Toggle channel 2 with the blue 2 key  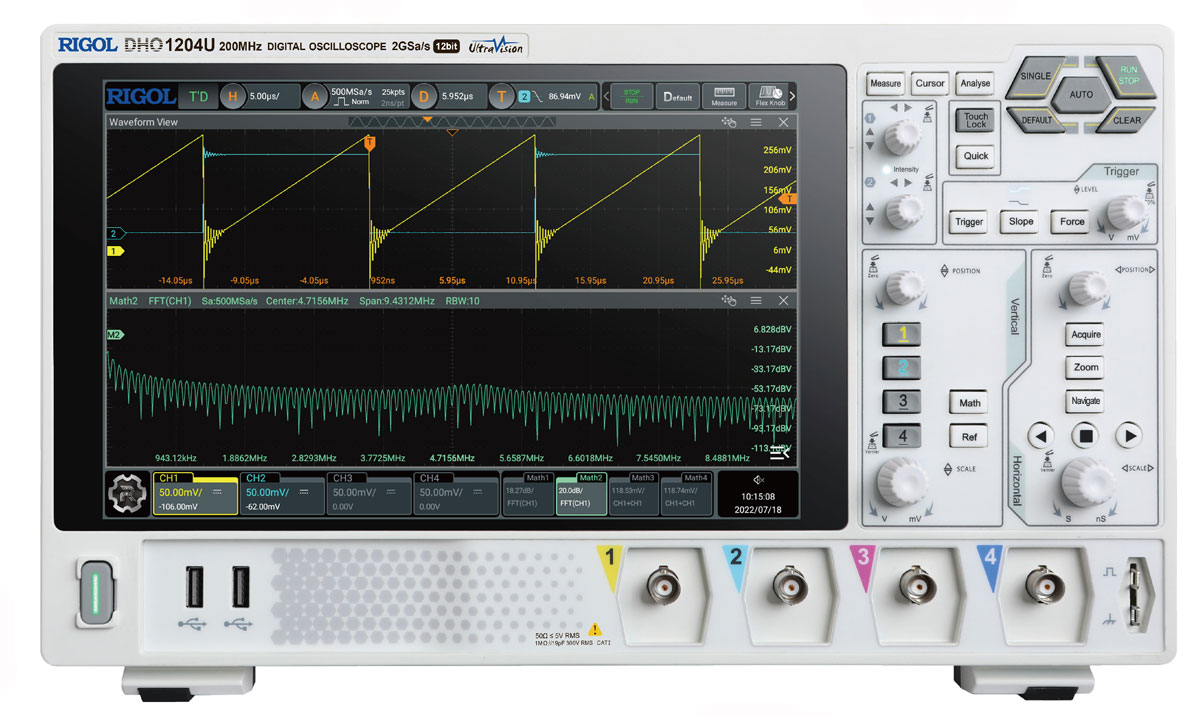click(x=902, y=368)
